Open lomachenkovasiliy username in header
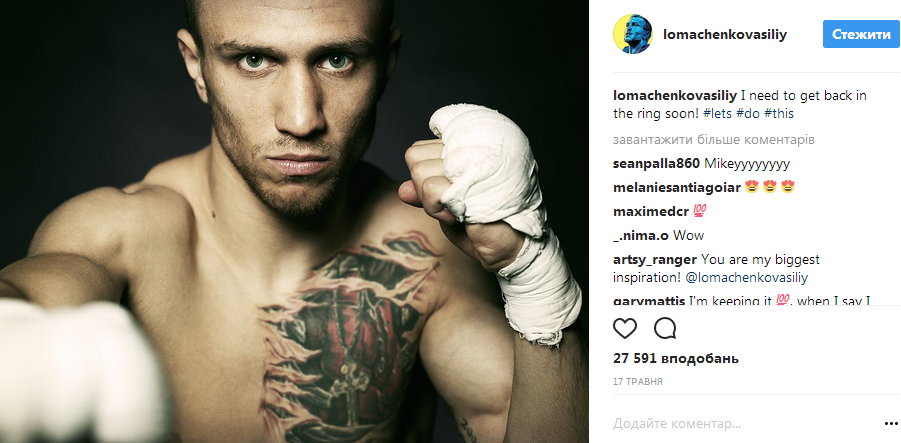This screenshot has height=443, width=901. pyautogui.click(x=725, y=34)
